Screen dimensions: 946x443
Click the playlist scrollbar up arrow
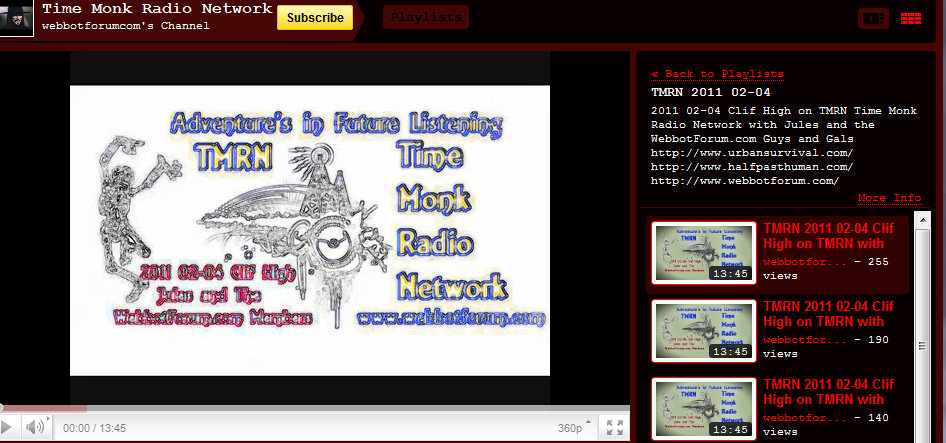click(x=922, y=220)
